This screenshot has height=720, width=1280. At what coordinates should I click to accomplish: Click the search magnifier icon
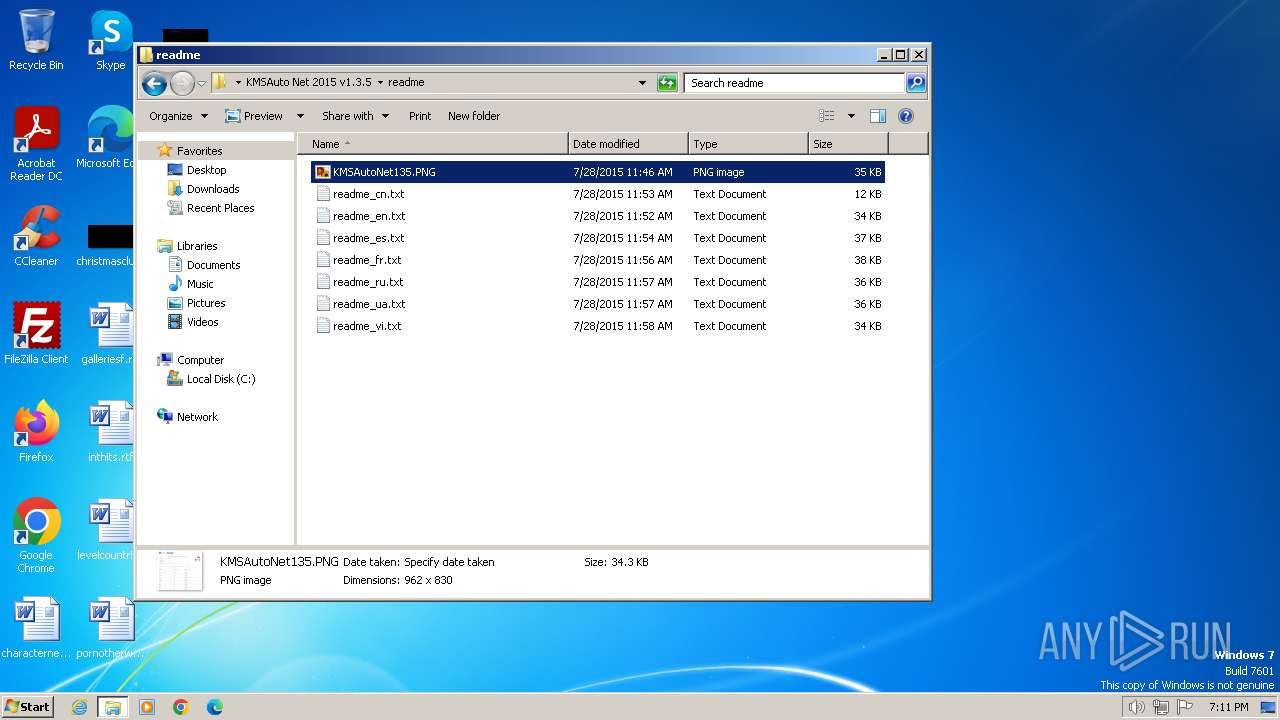point(916,83)
